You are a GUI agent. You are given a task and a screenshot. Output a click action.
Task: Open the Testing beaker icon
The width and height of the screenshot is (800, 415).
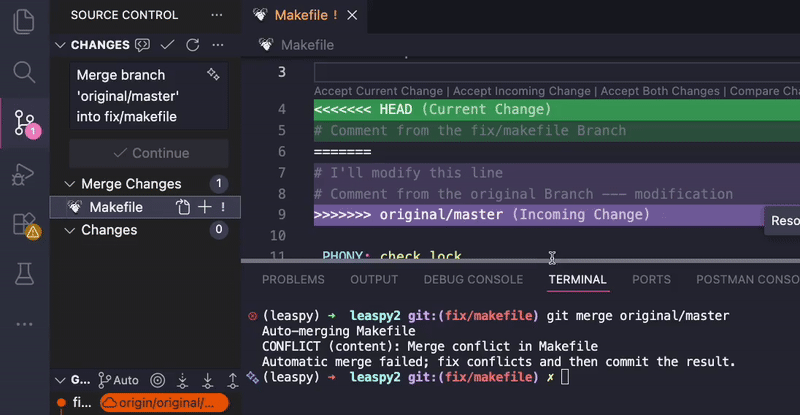[x=25, y=270]
